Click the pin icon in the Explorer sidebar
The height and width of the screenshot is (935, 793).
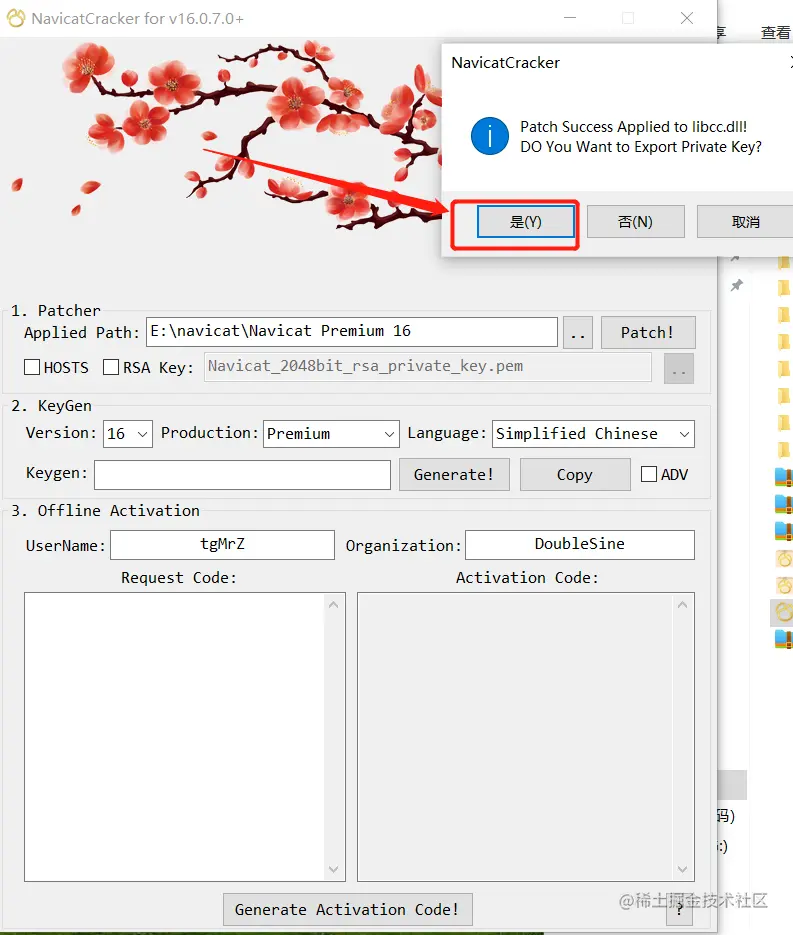pyautogui.click(x=737, y=285)
